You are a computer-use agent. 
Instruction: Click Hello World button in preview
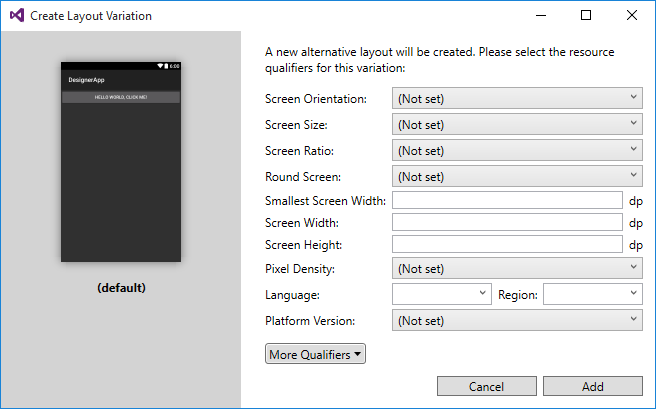121,97
